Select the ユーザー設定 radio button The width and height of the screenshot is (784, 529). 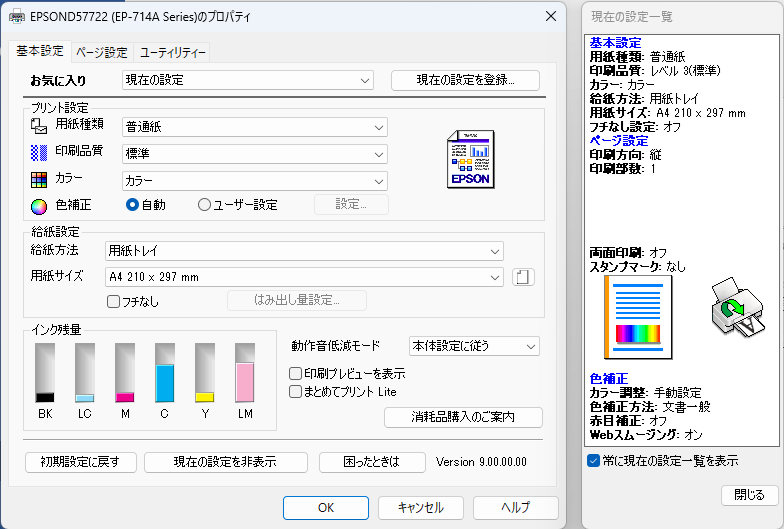[x=204, y=205]
